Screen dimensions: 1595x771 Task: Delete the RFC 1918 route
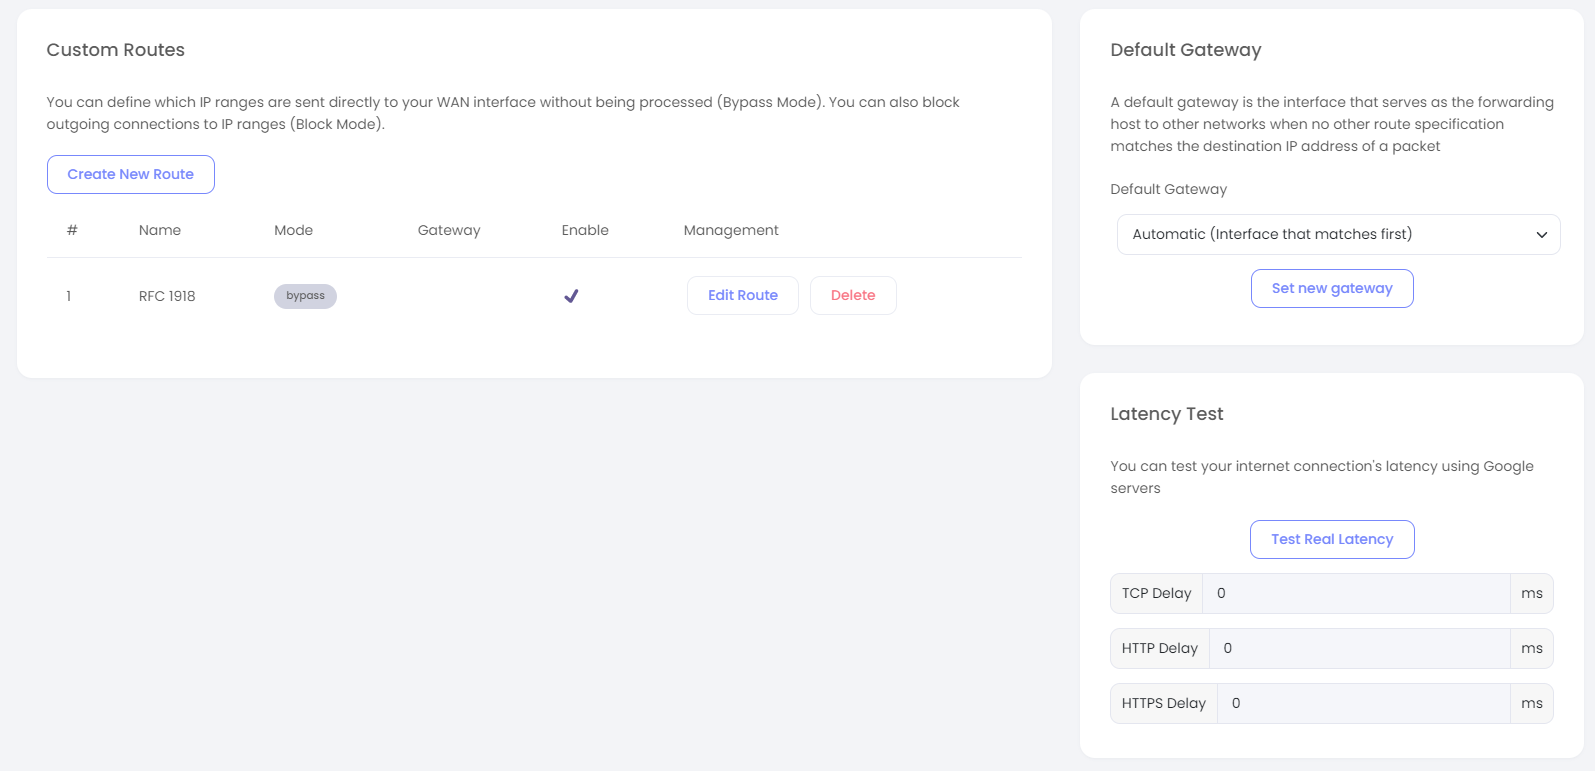coord(852,295)
